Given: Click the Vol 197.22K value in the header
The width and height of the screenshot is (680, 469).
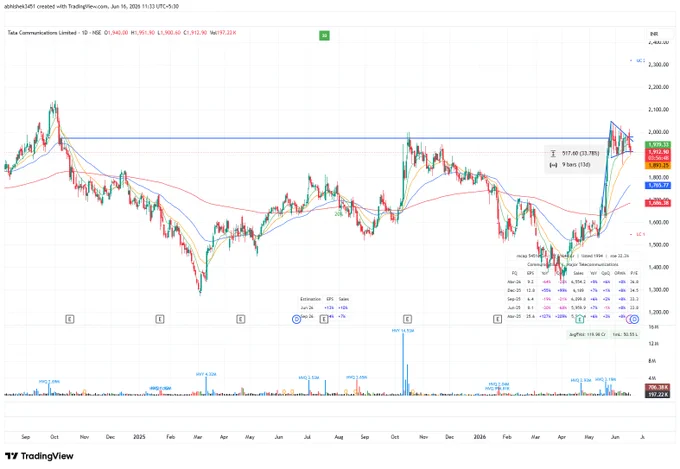Looking at the screenshot, I should [x=223, y=33].
